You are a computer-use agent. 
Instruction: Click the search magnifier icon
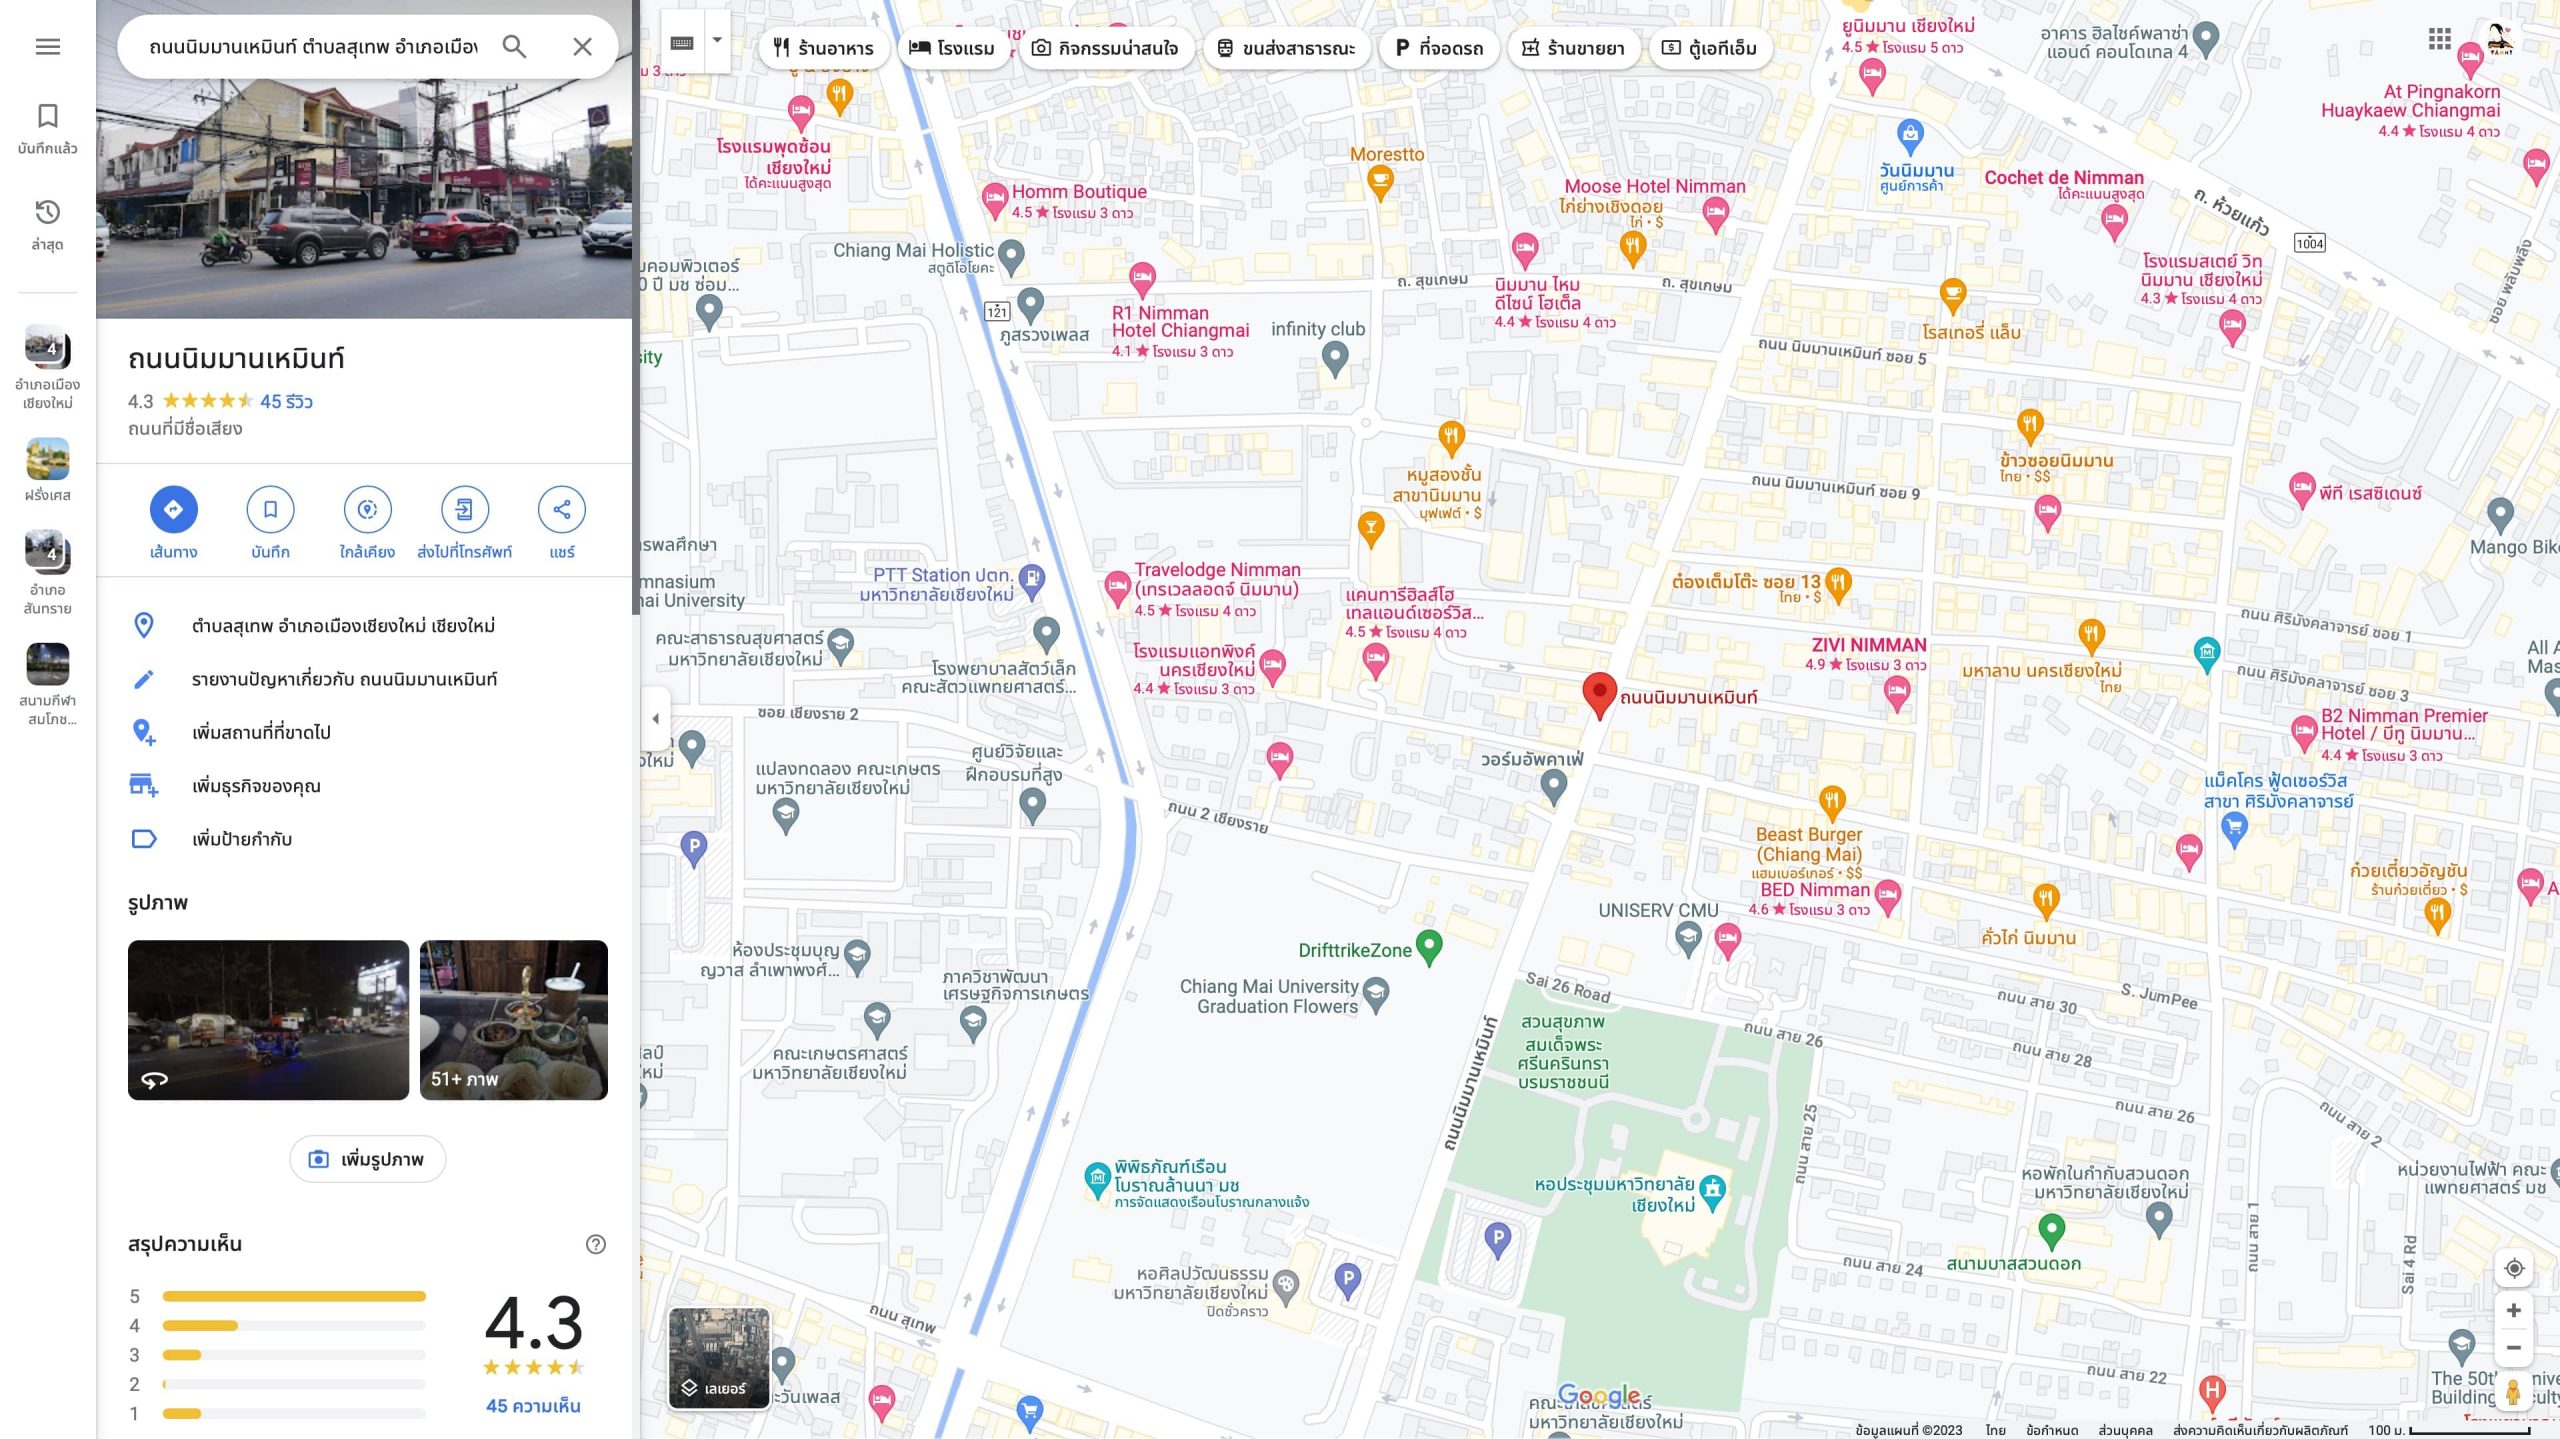(514, 46)
